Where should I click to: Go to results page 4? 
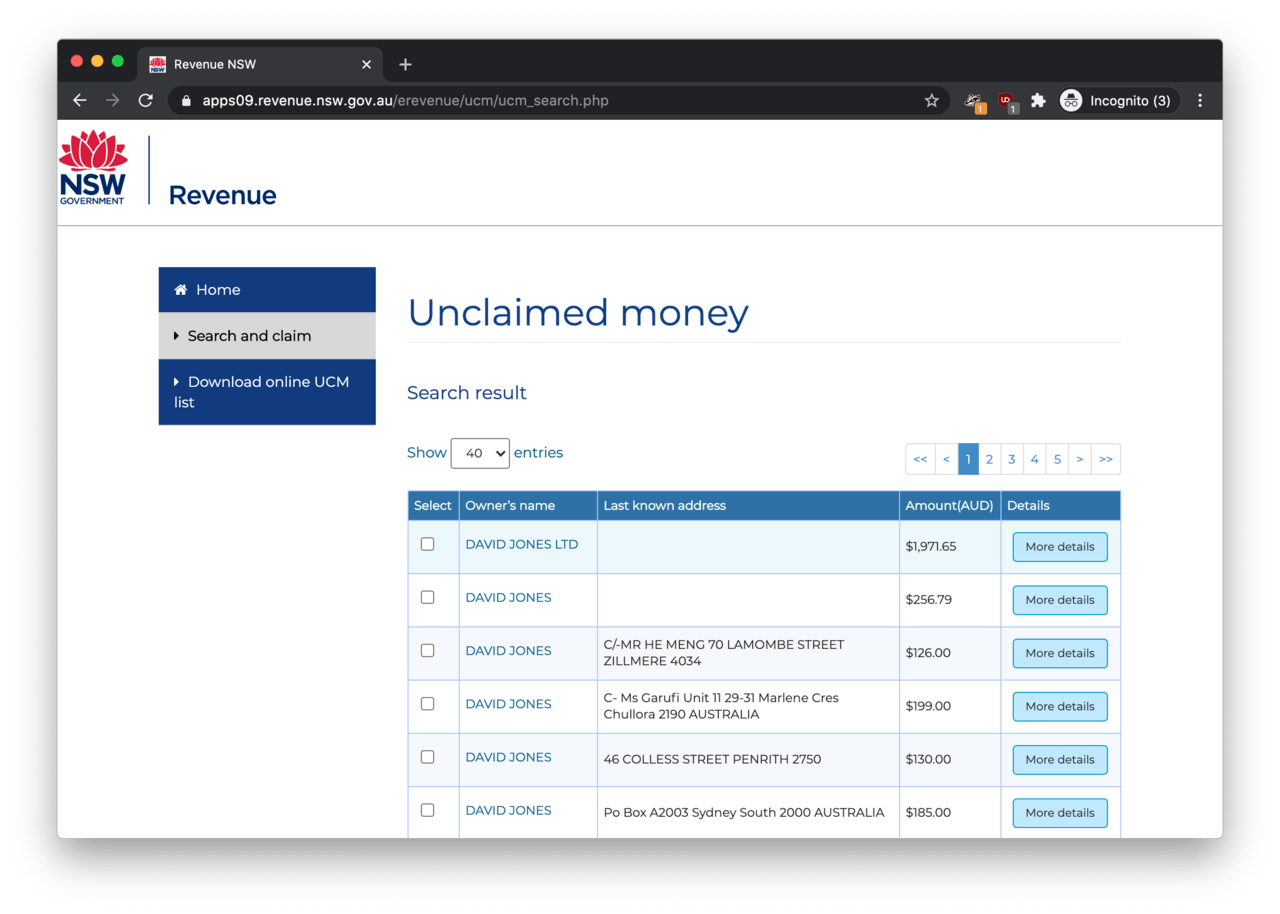pos(1034,459)
